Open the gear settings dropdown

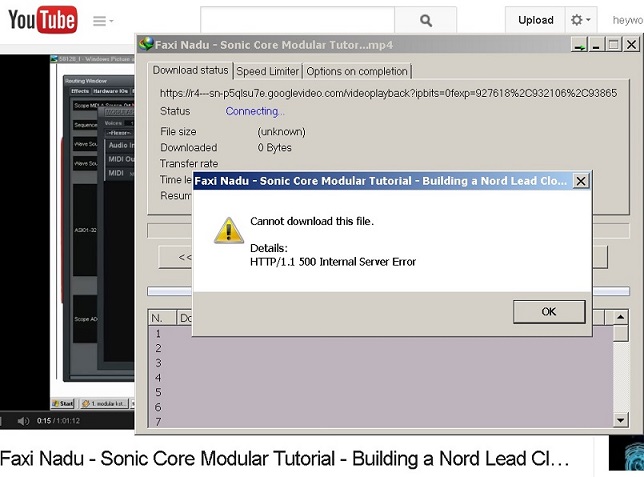[581, 20]
